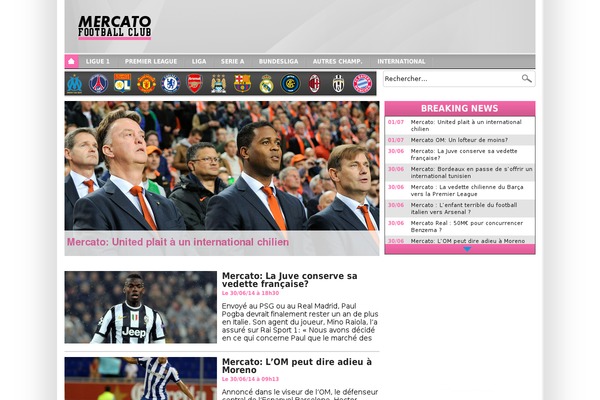Open the Ligue 1 menu

pos(98,61)
